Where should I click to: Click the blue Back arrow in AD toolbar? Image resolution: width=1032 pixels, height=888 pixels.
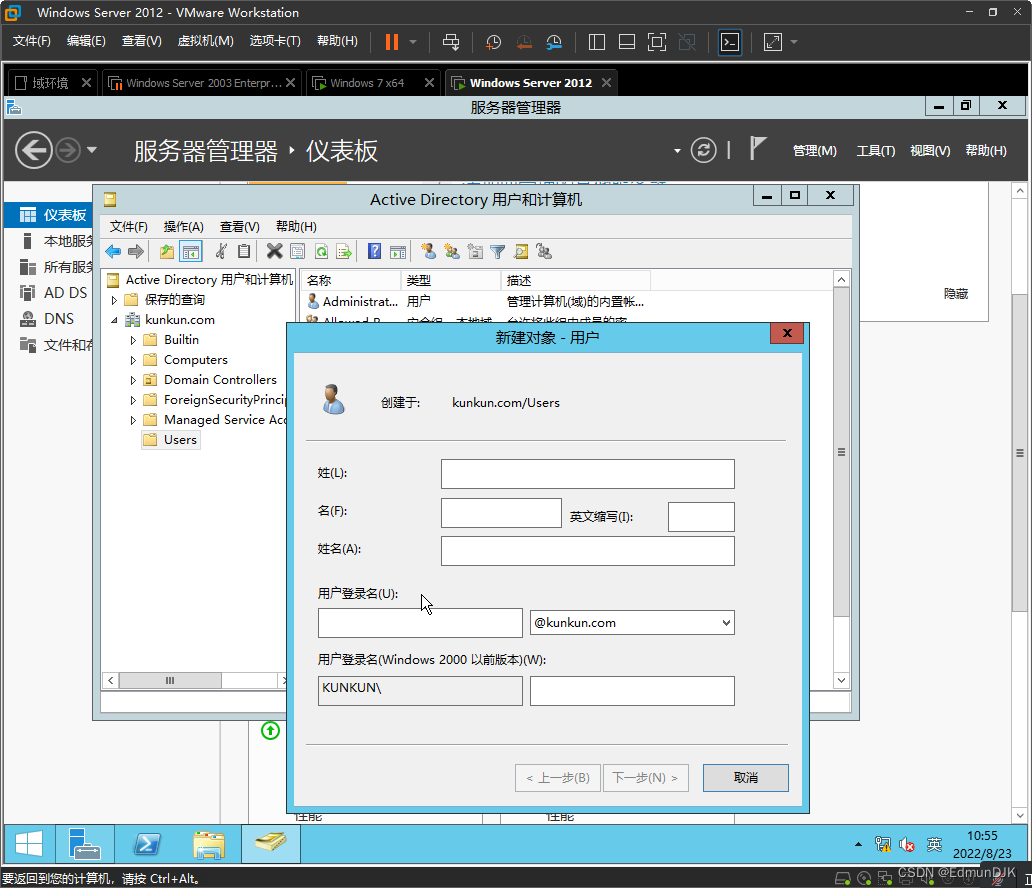tap(113, 251)
